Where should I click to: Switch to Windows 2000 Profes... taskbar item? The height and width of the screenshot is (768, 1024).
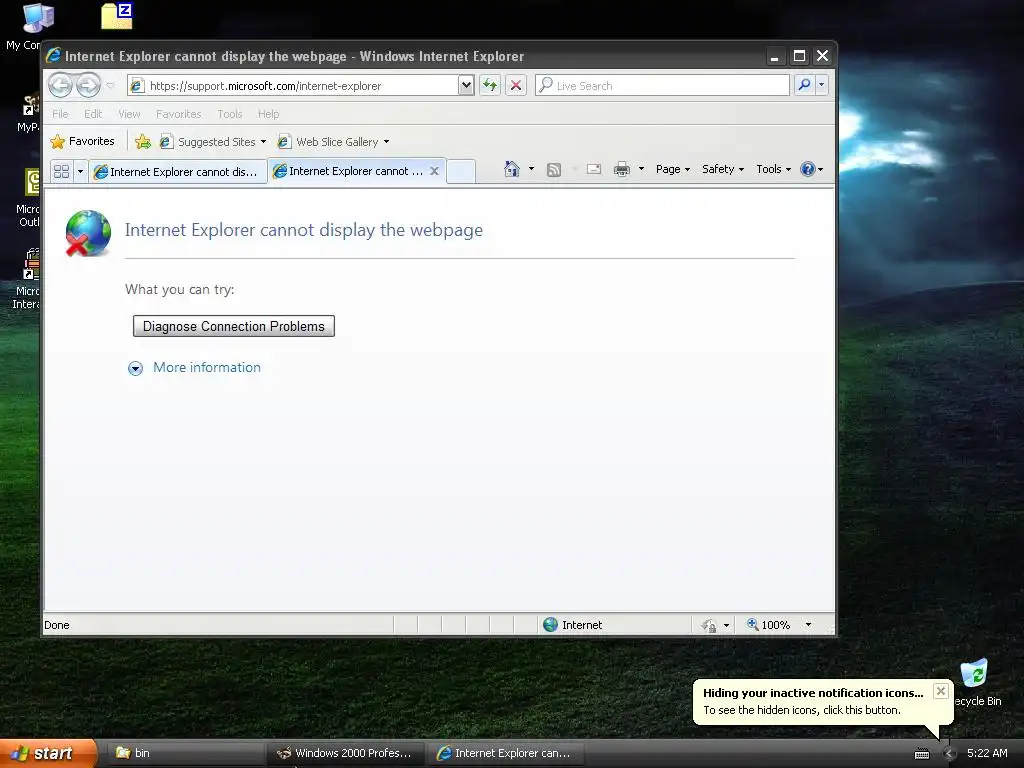(347, 753)
